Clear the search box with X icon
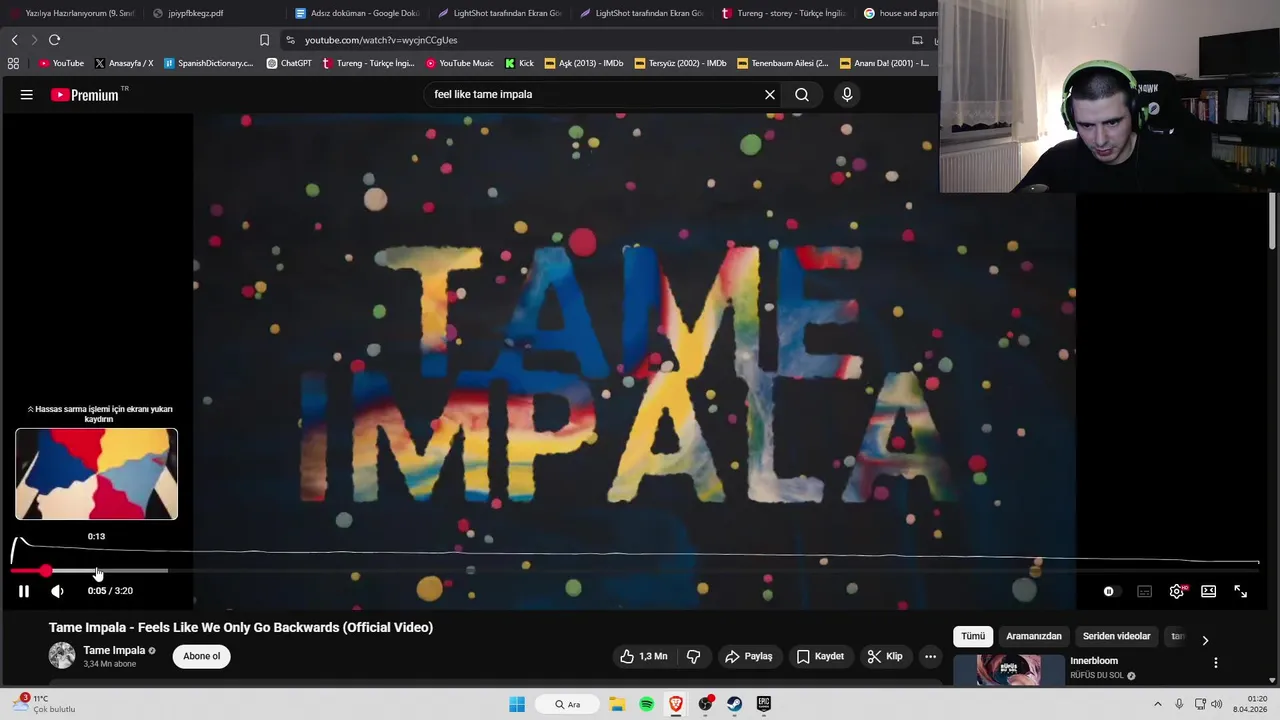Image resolution: width=1280 pixels, height=720 pixels. [x=770, y=95]
